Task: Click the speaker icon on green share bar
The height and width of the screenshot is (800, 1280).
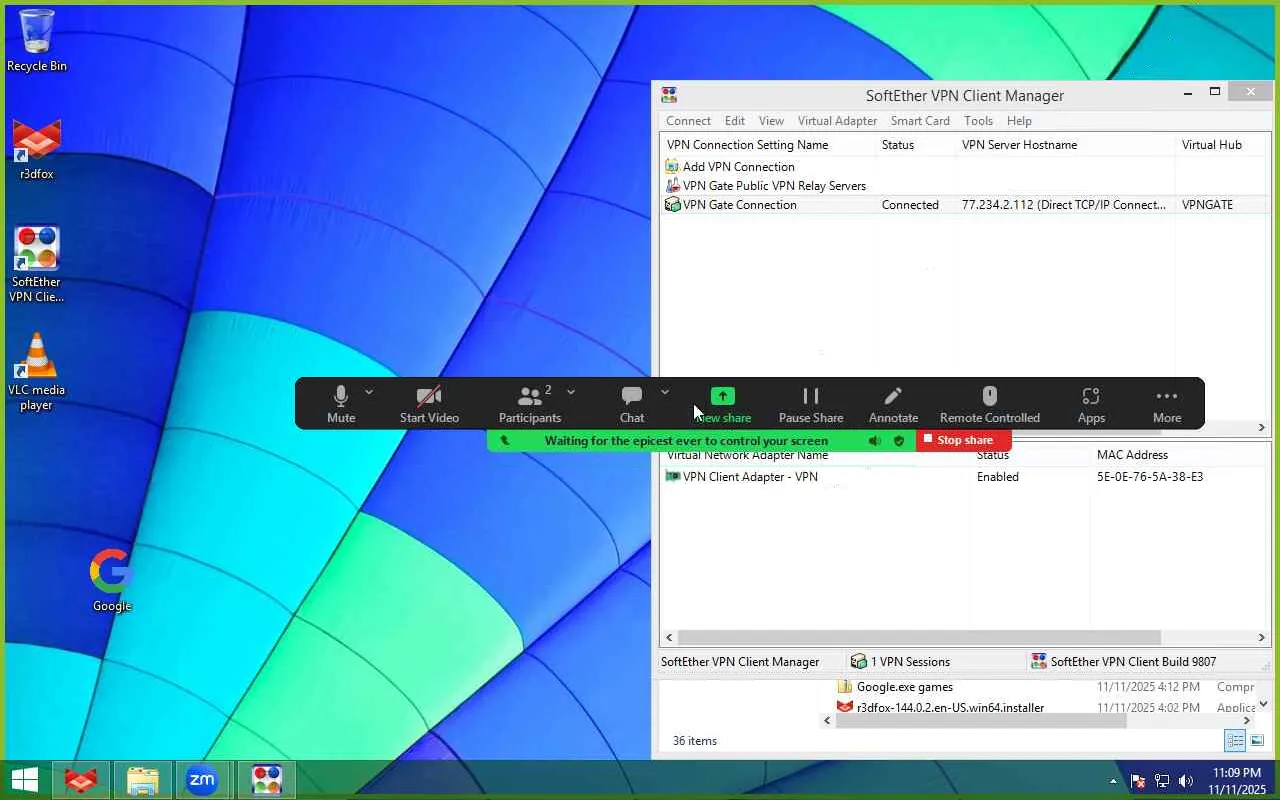Action: tap(875, 440)
